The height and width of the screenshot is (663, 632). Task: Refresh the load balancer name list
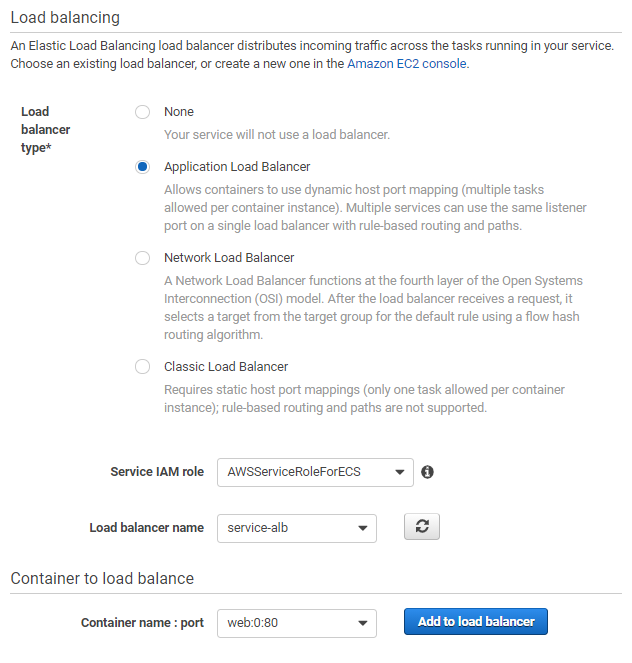(421, 527)
